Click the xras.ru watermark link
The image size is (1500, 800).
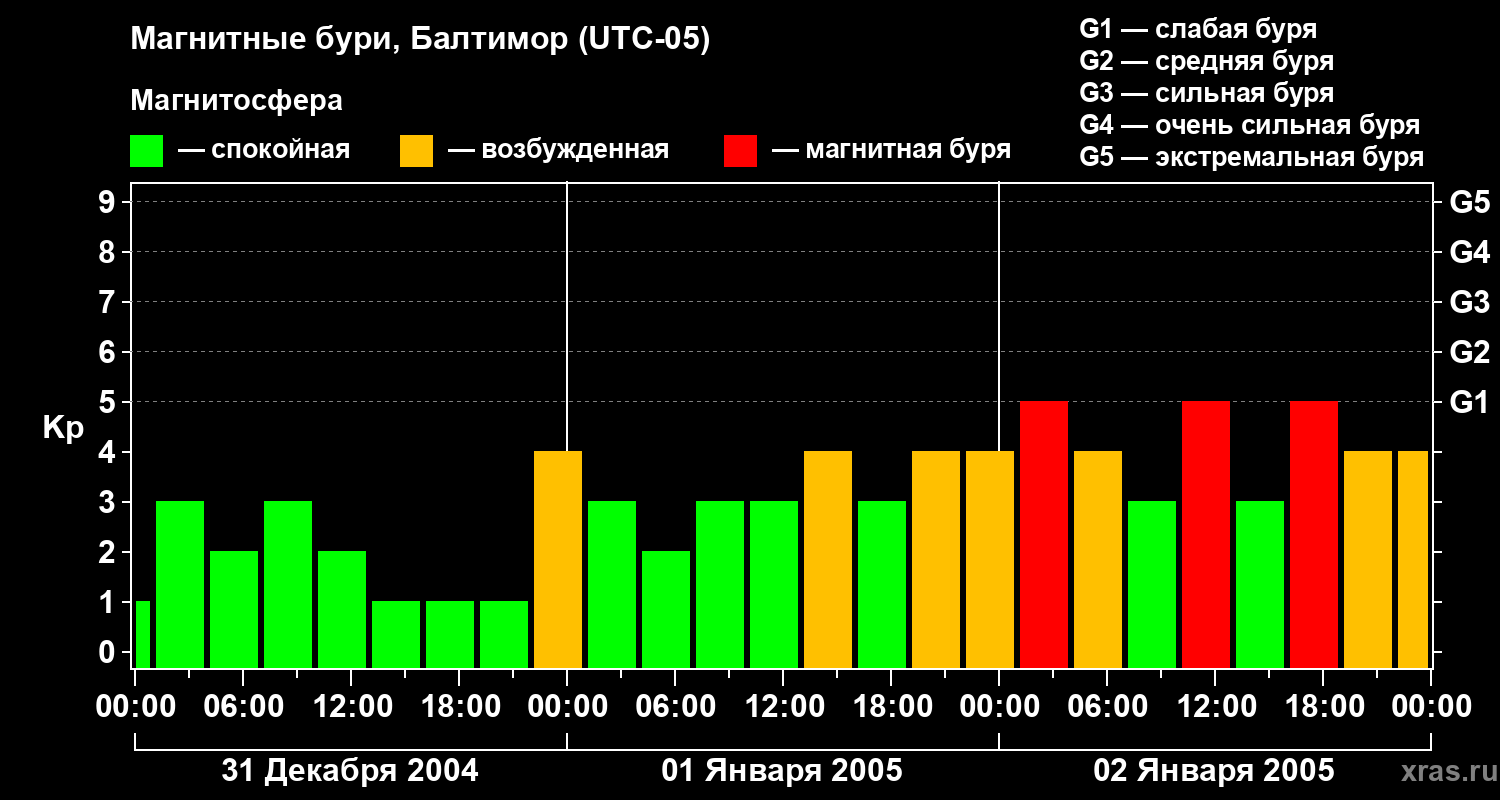[1444, 771]
